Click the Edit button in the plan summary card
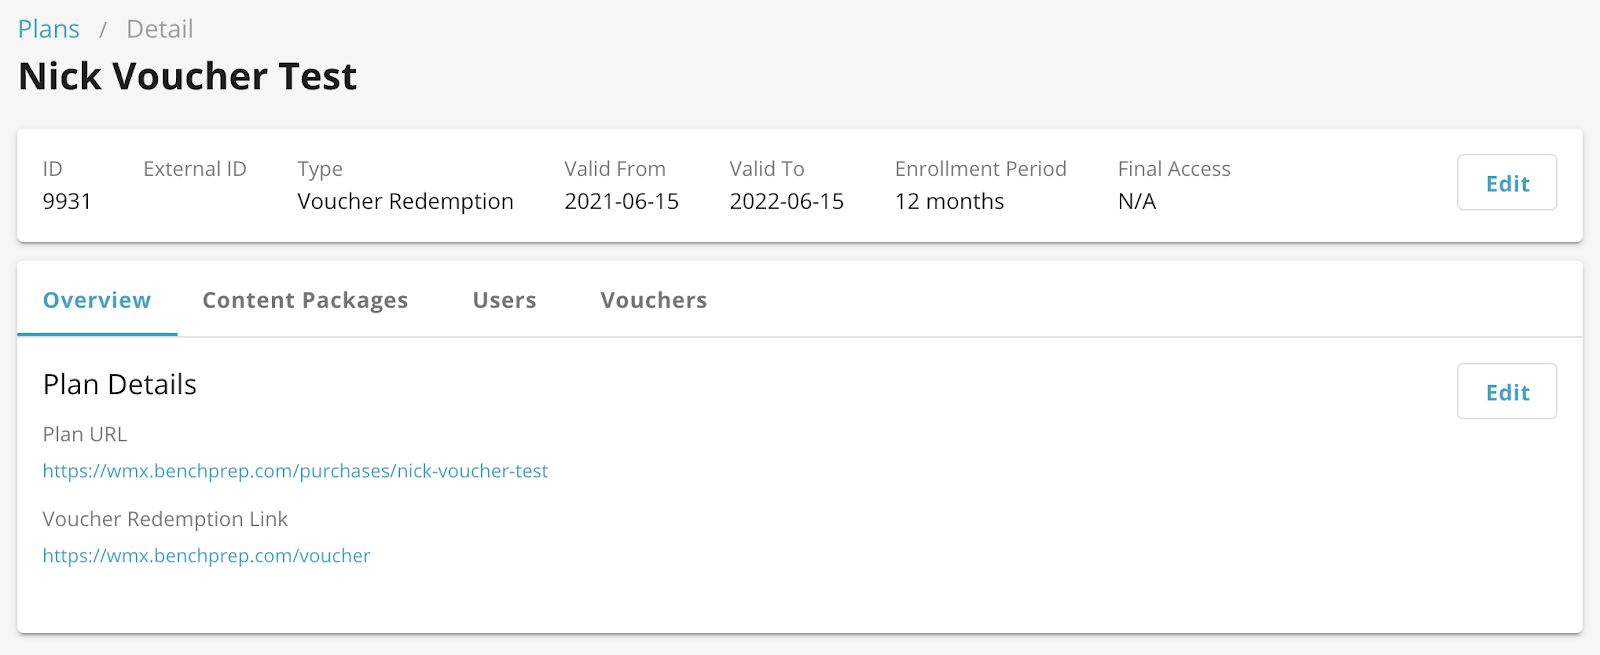 1506,183
